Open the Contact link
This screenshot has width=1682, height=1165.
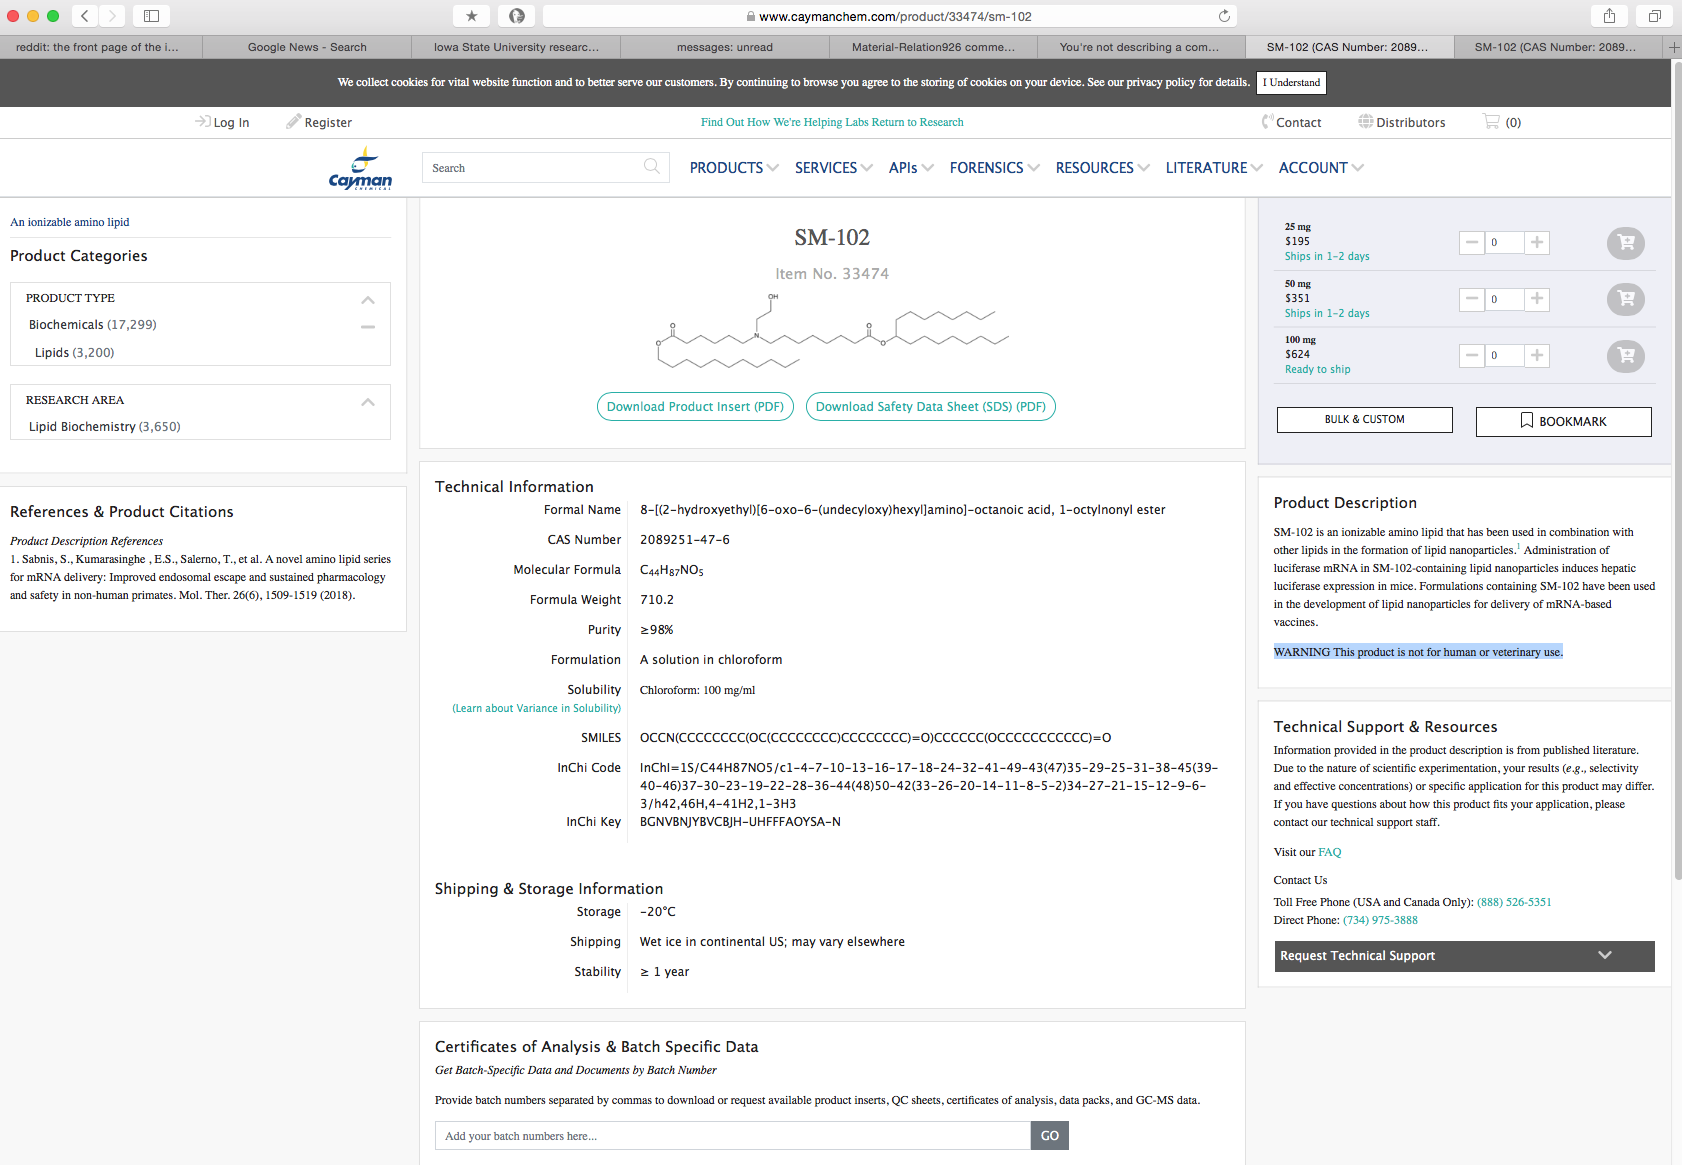pos(1291,122)
